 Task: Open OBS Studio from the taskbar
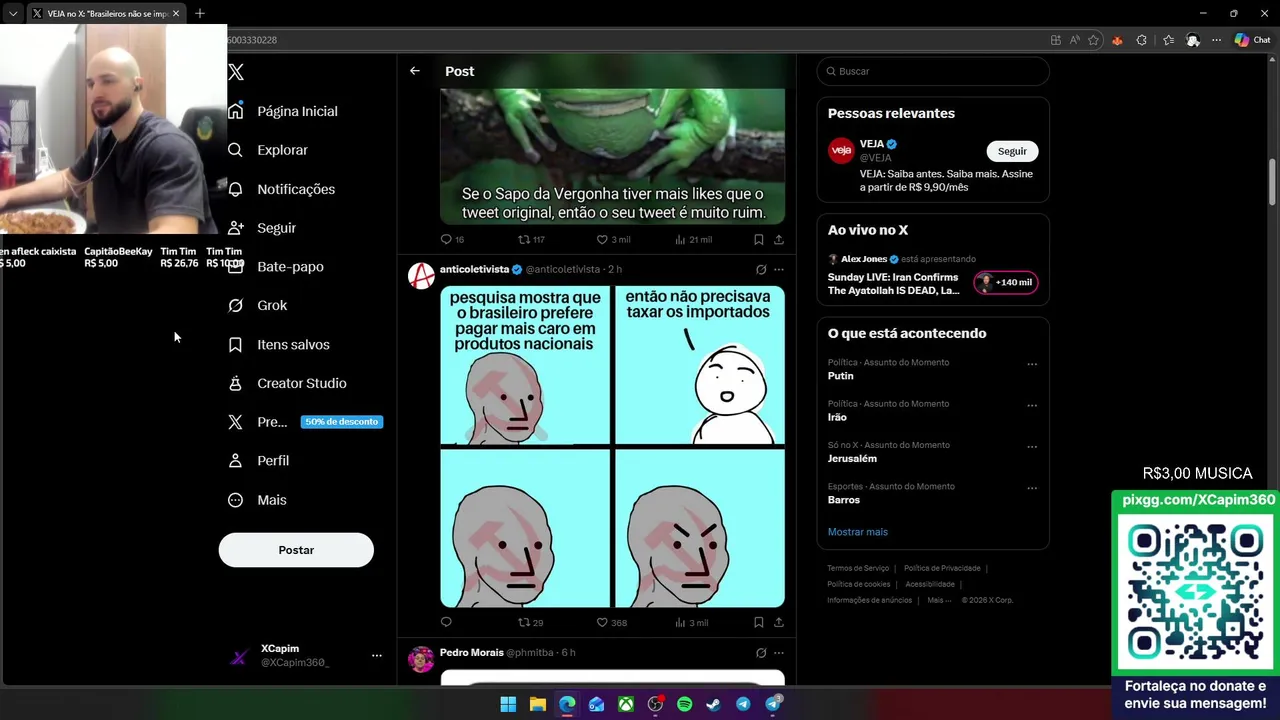pyautogui.click(x=655, y=704)
